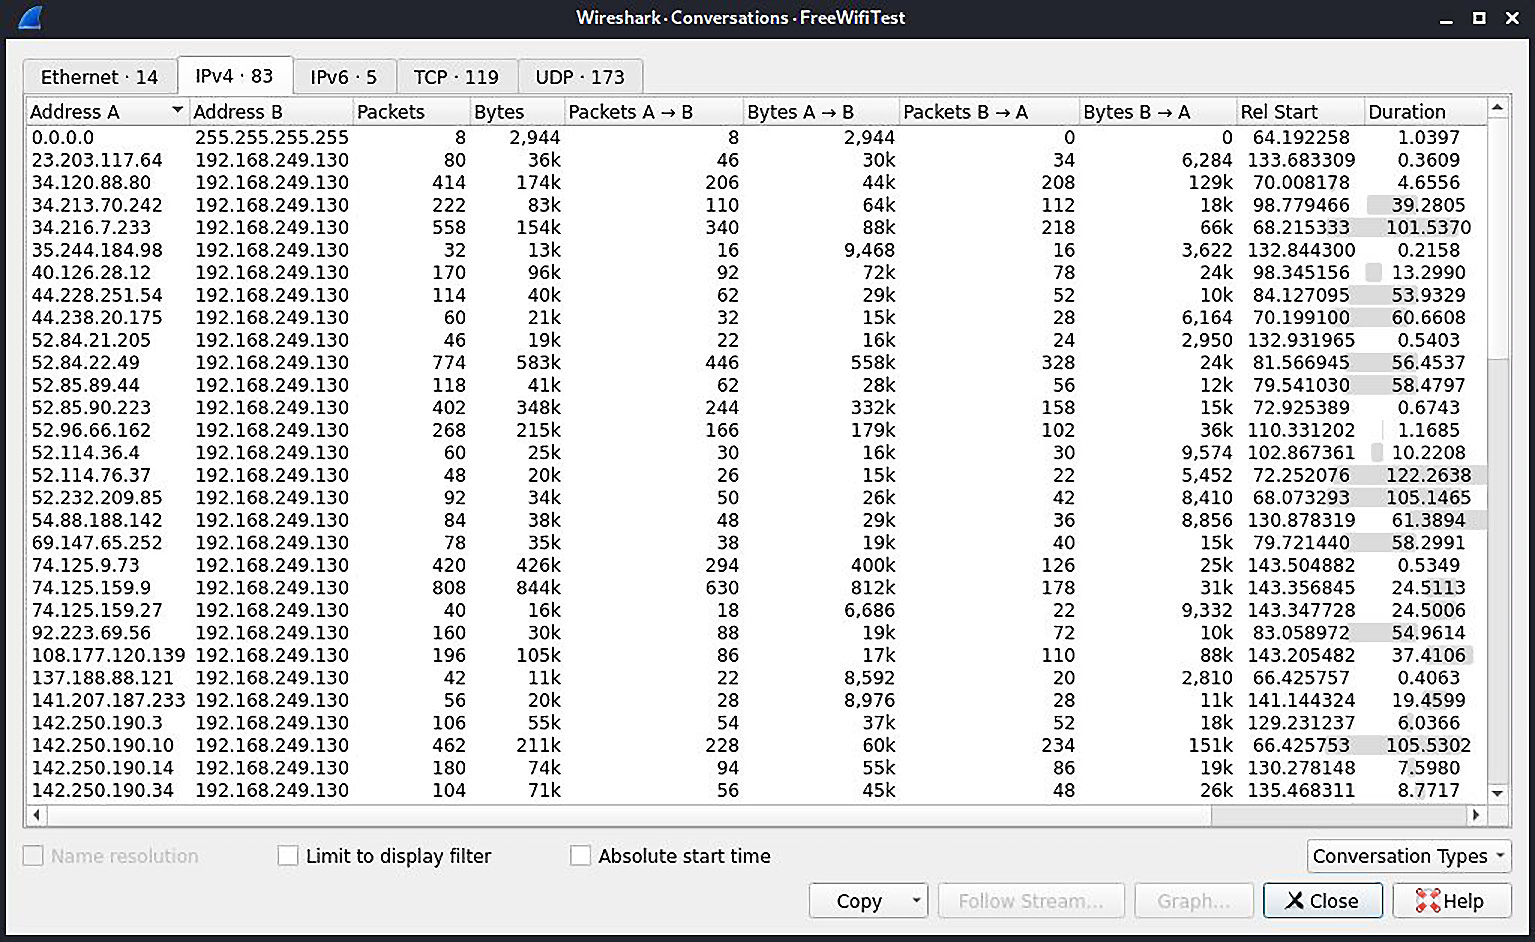This screenshot has width=1535, height=942.
Task: Select the 142.250.190.10 address cell
Action: pos(103,745)
